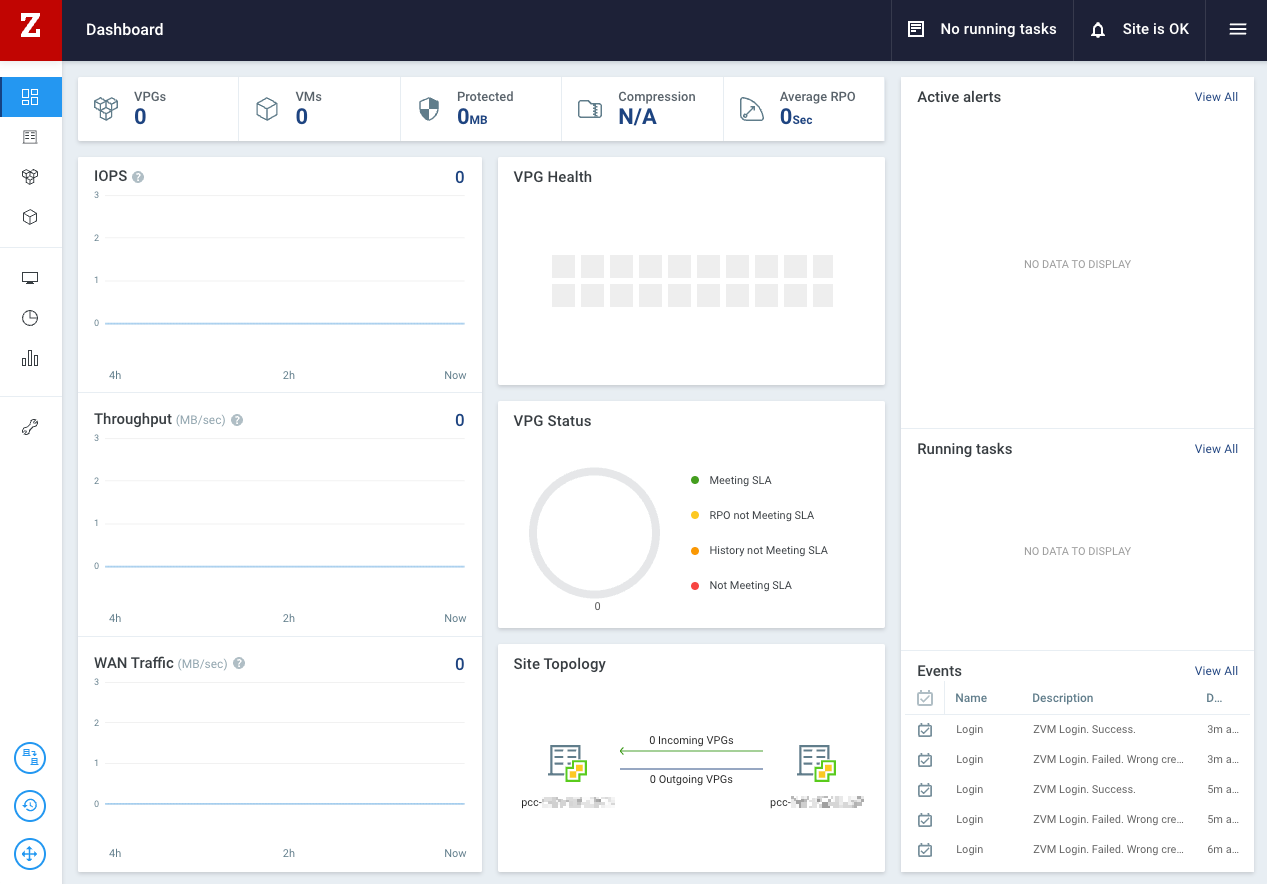Click the Average RPO 0Sec value
1267x884 pixels.
point(796,117)
